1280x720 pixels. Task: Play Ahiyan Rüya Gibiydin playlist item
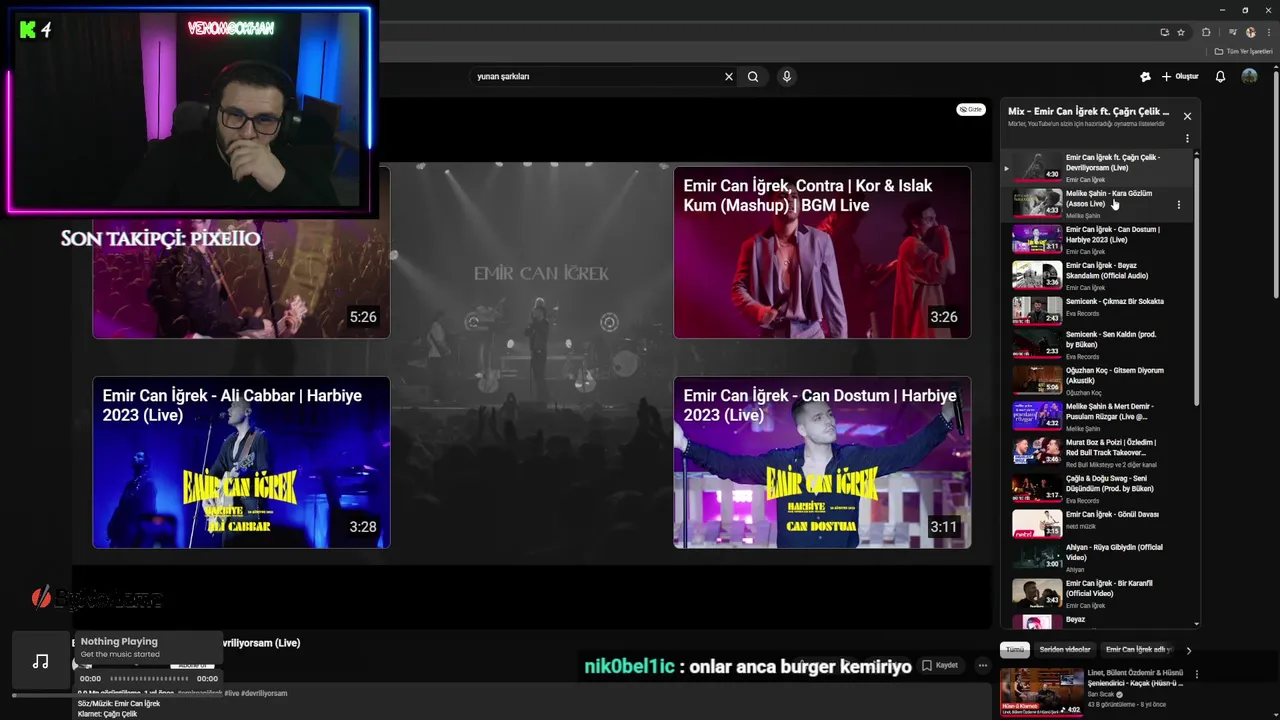click(x=1097, y=557)
